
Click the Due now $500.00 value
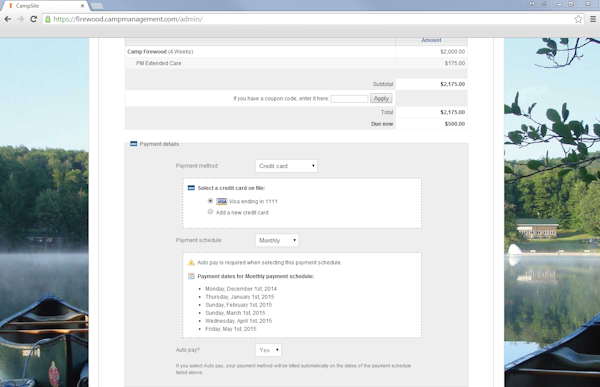(x=455, y=124)
